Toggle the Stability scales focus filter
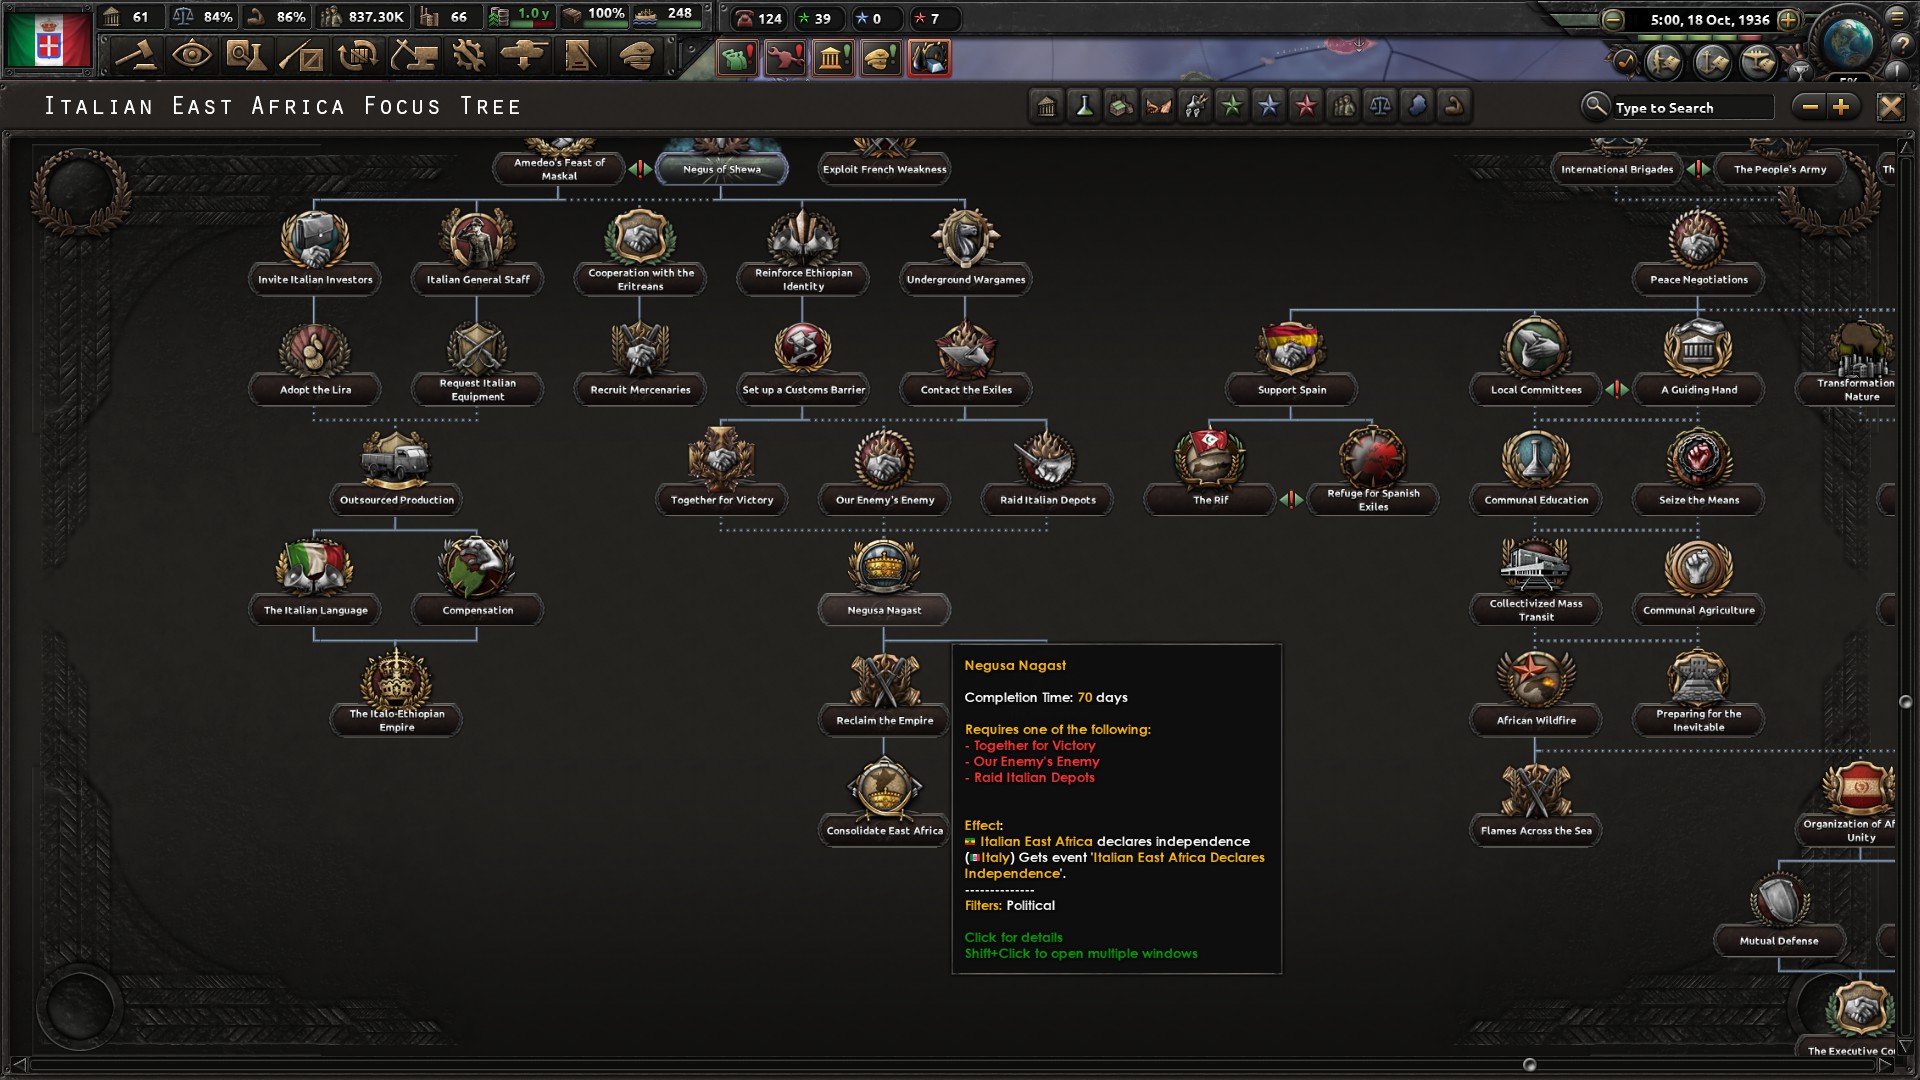 [1380, 106]
